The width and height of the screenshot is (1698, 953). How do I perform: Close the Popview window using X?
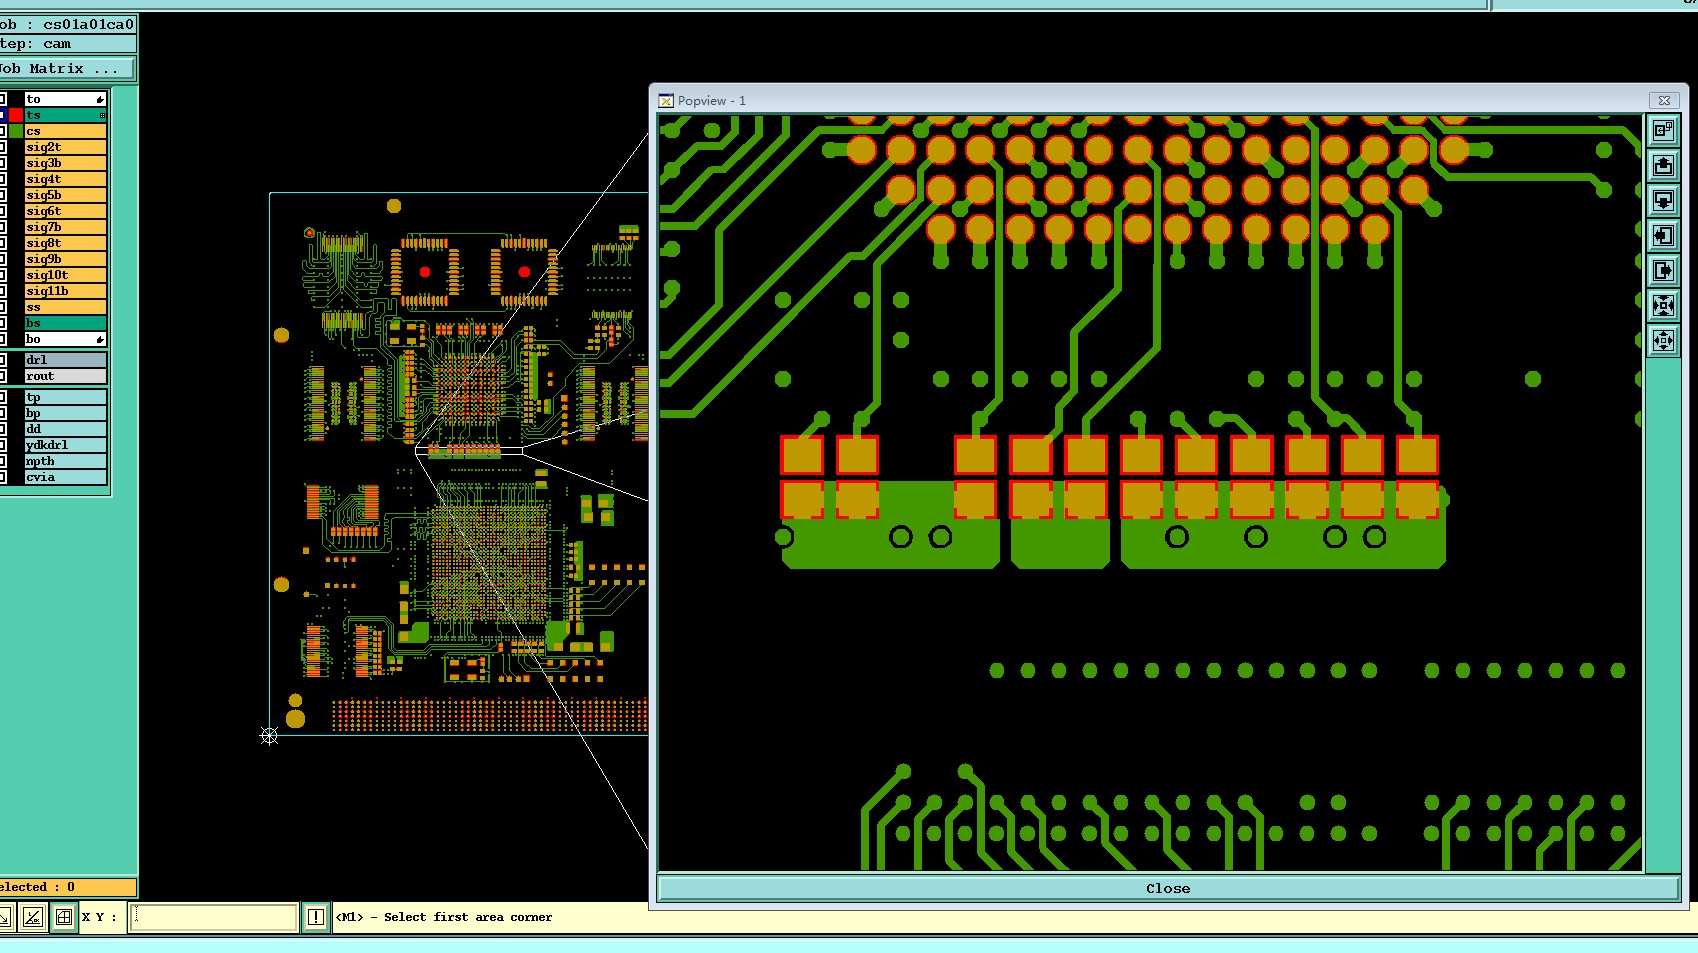pyautogui.click(x=1664, y=100)
